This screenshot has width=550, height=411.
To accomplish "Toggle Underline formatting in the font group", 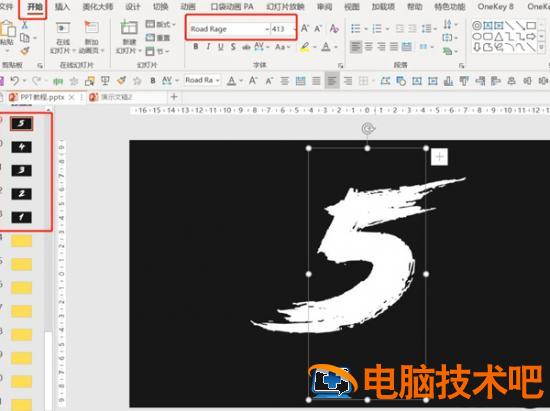I will click(221, 47).
